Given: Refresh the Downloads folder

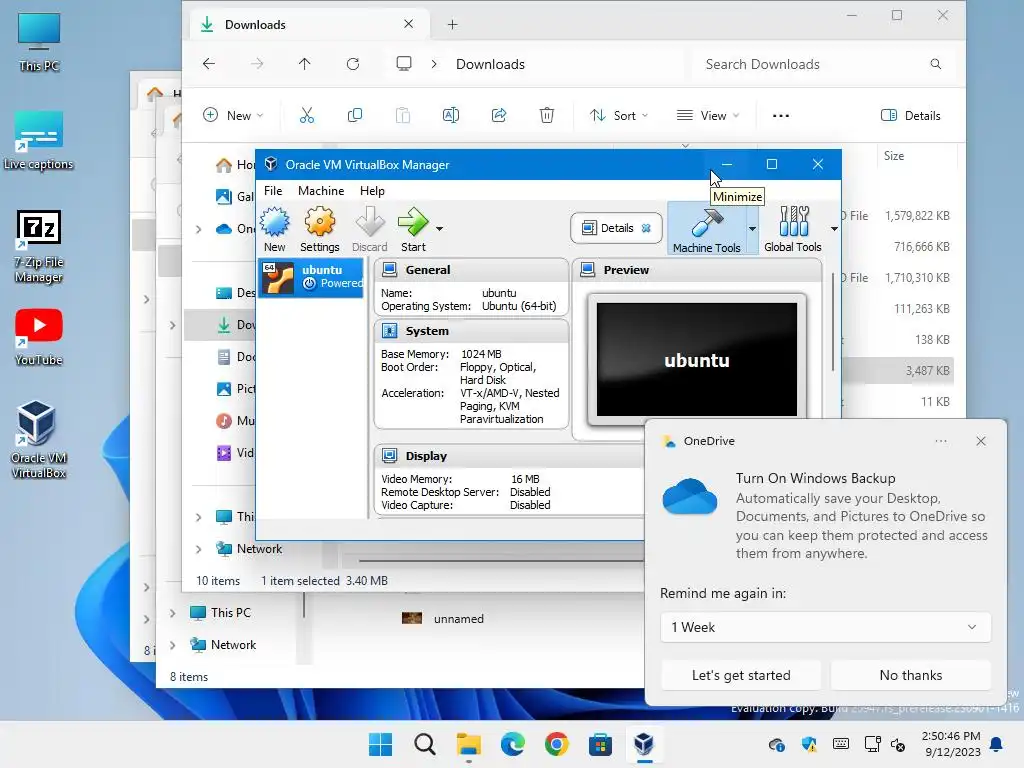Looking at the screenshot, I should click(x=353, y=63).
